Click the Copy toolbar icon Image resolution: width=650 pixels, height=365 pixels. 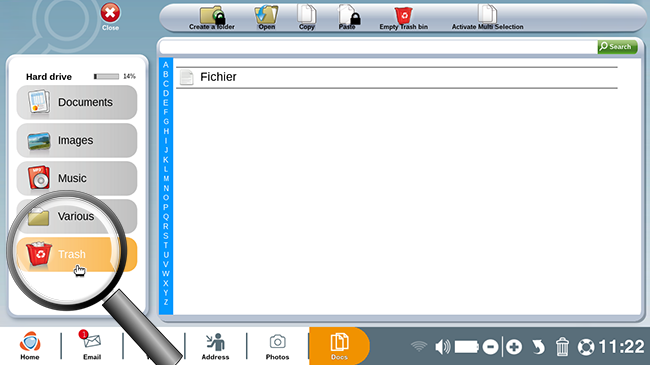307,18
